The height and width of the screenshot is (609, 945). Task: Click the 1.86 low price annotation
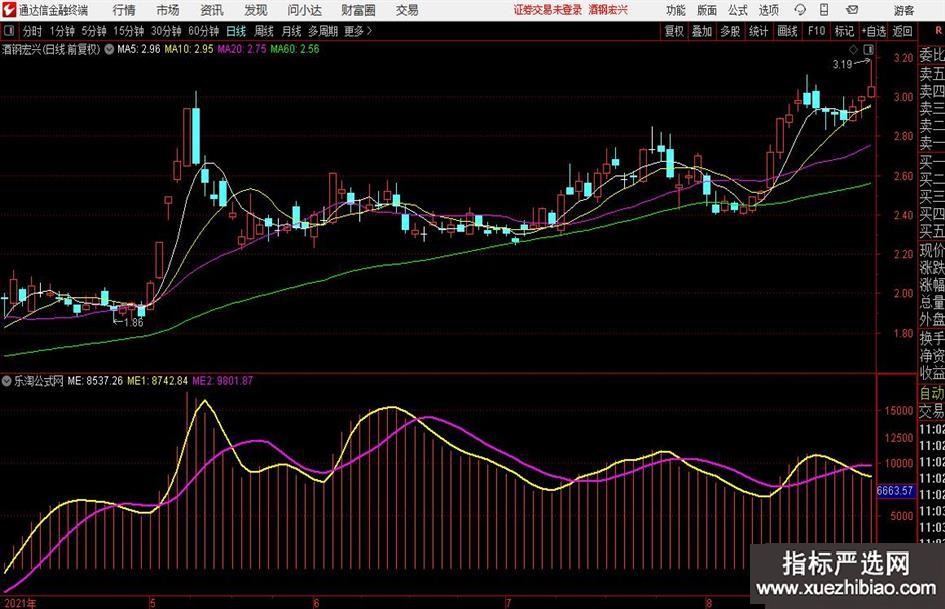tap(133, 323)
